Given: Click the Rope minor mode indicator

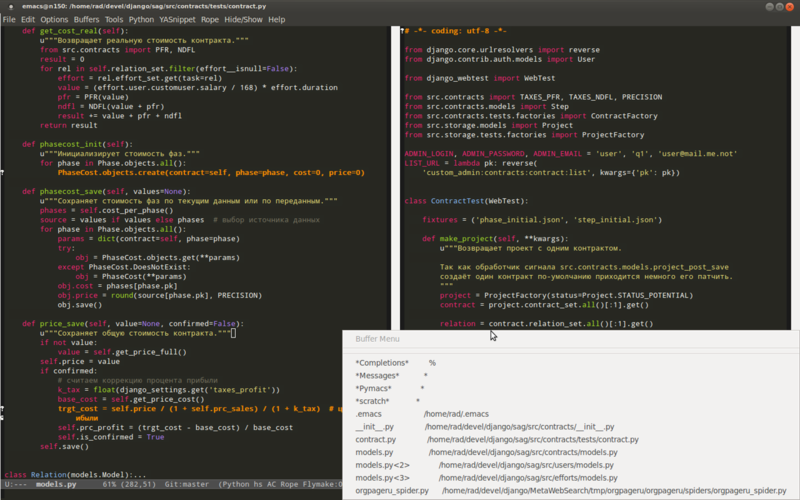Looking at the screenshot, I should click(289, 484).
